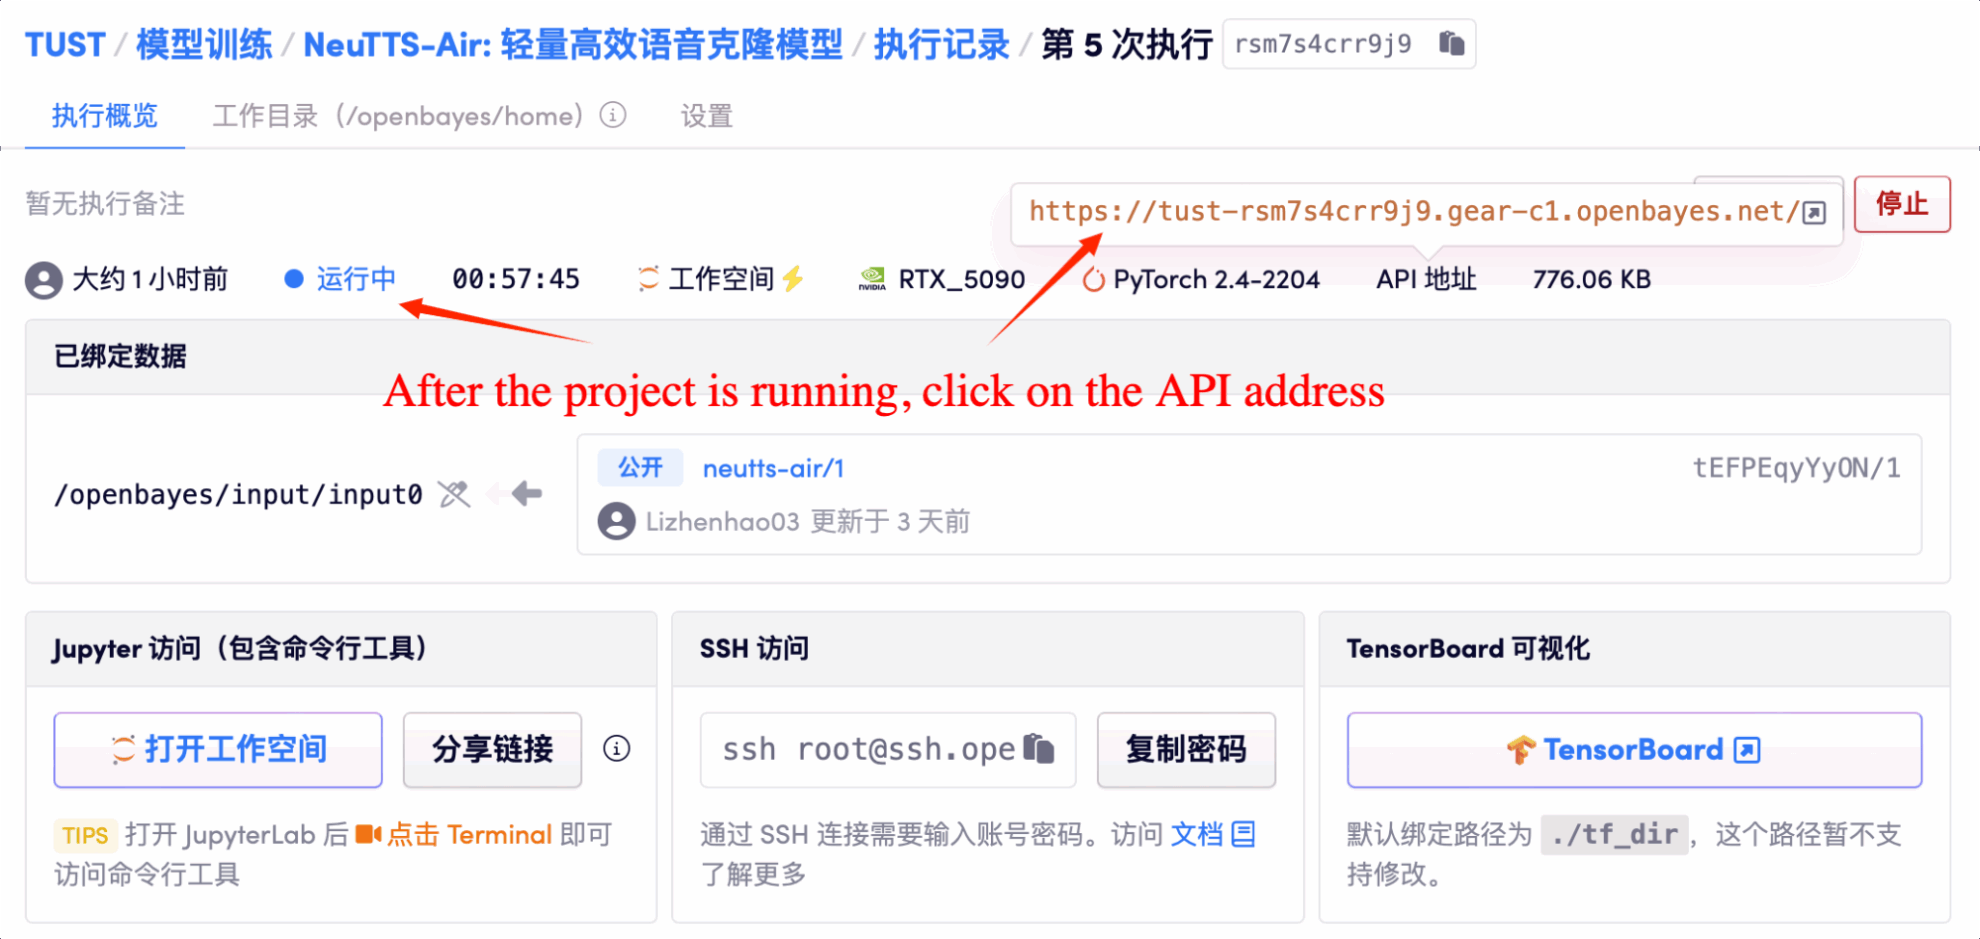Click the 复制密码 button
This screenshot has height=939, width=1980.
pyautogui.click(x=1185, y=749)
